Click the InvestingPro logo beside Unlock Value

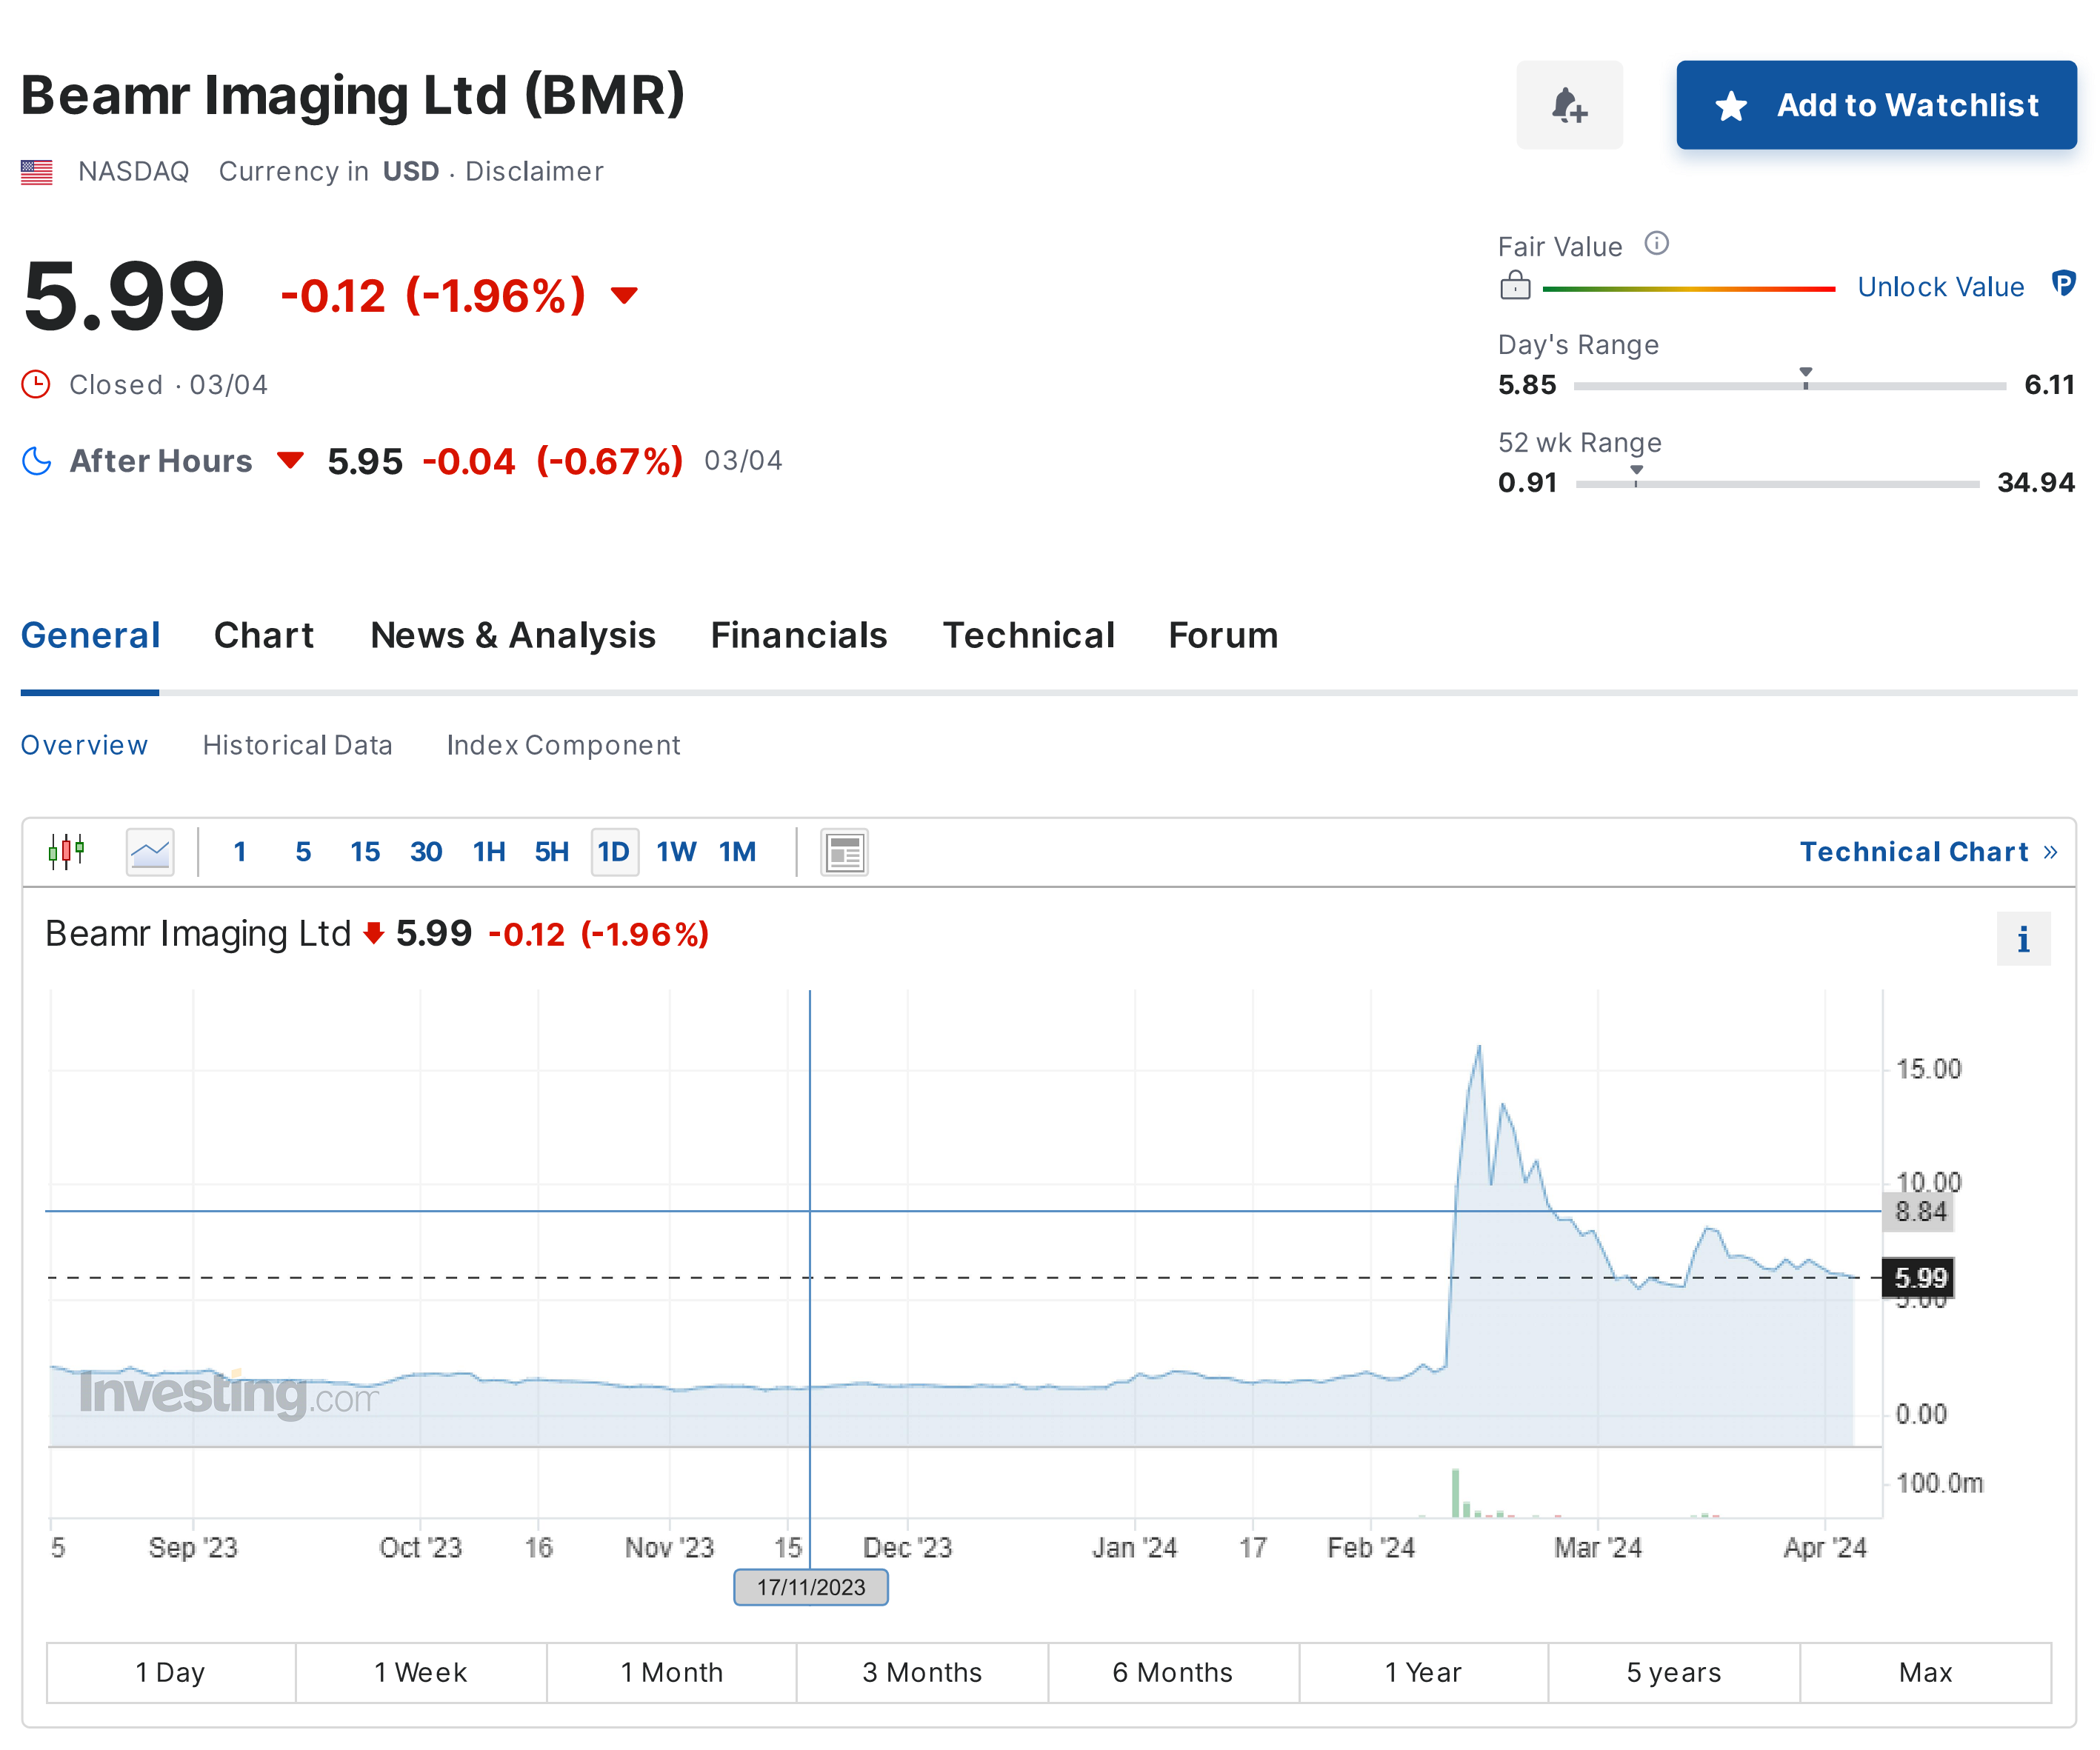coord(2062,284)
